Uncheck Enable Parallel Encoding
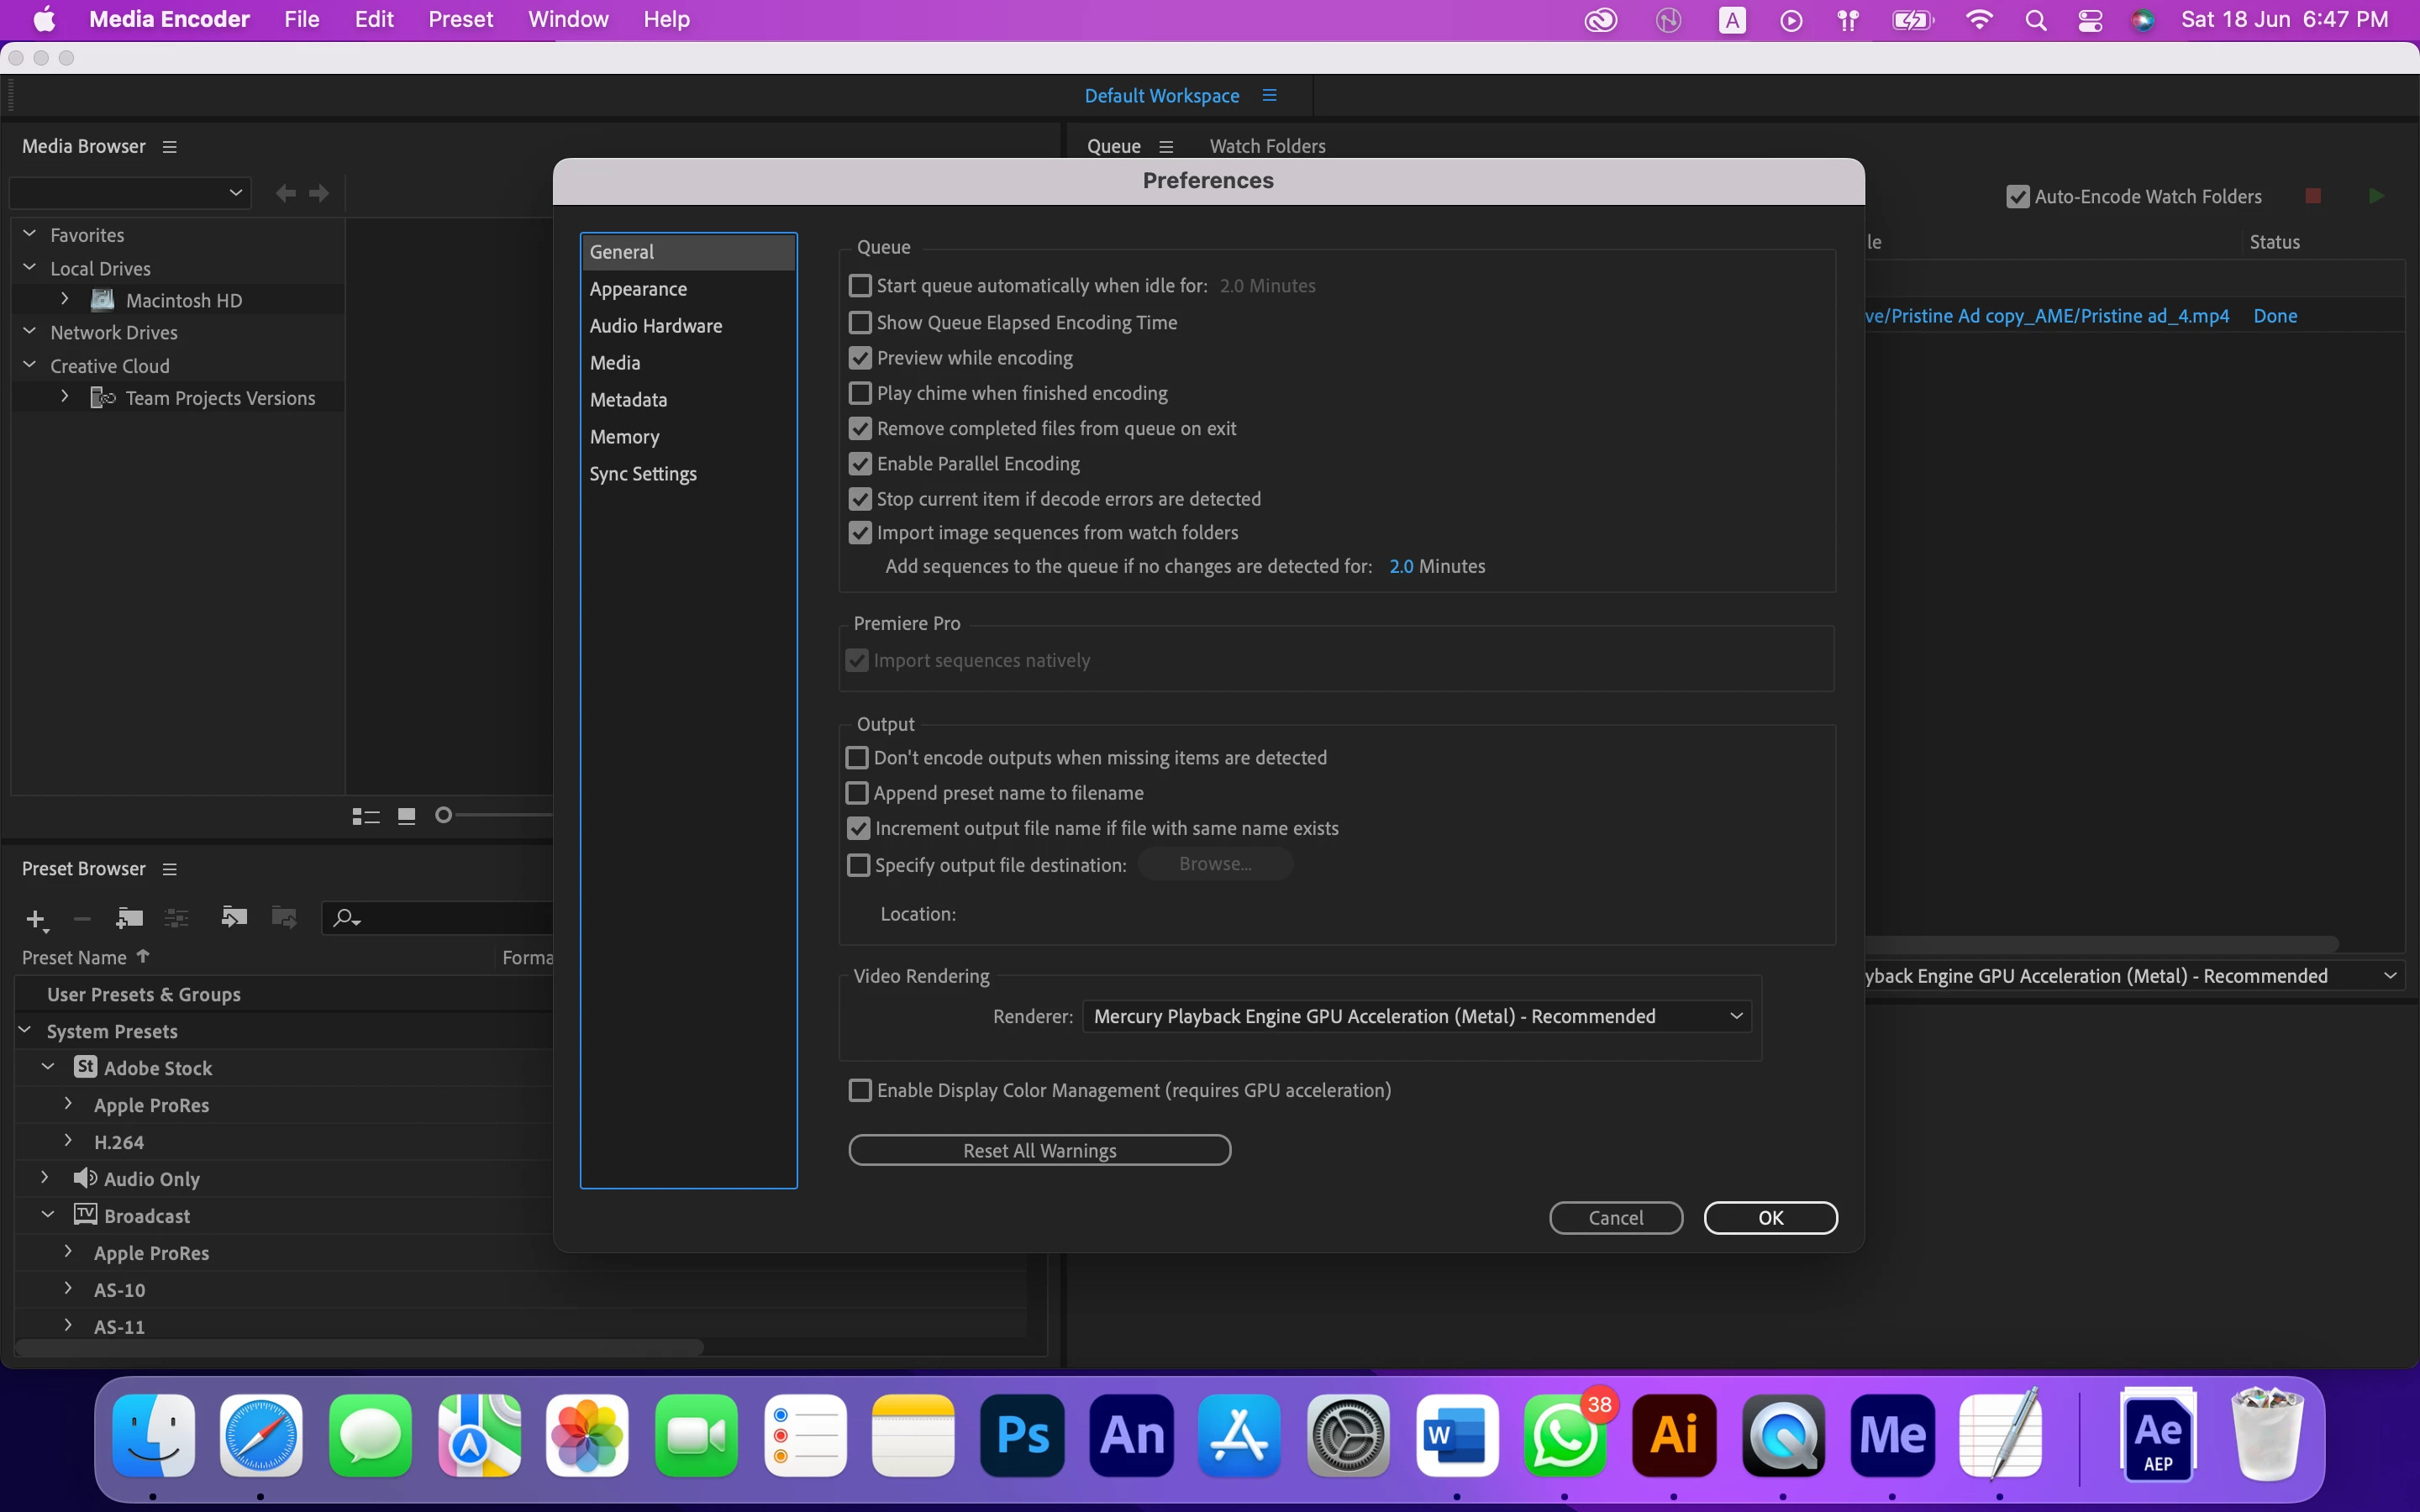 [x=860, y=464]
